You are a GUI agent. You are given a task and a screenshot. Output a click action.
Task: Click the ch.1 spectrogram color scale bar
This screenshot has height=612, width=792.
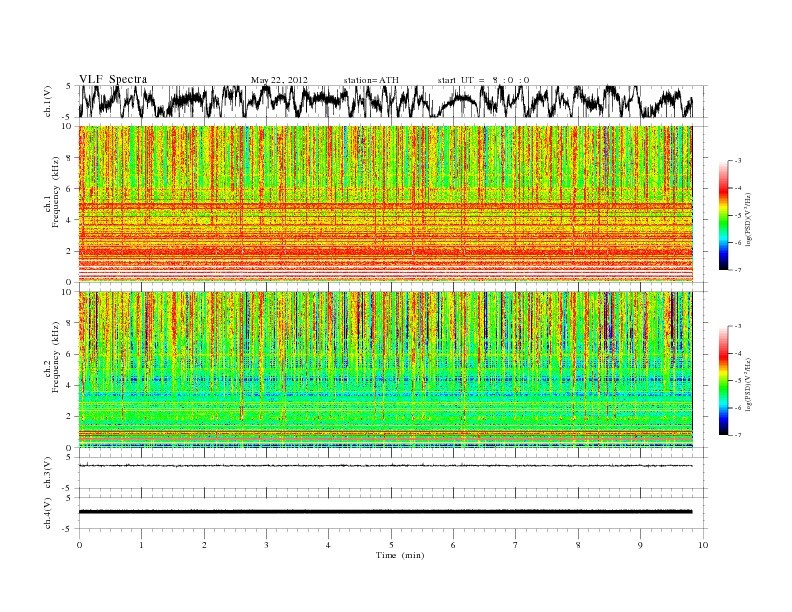[723, 215]
